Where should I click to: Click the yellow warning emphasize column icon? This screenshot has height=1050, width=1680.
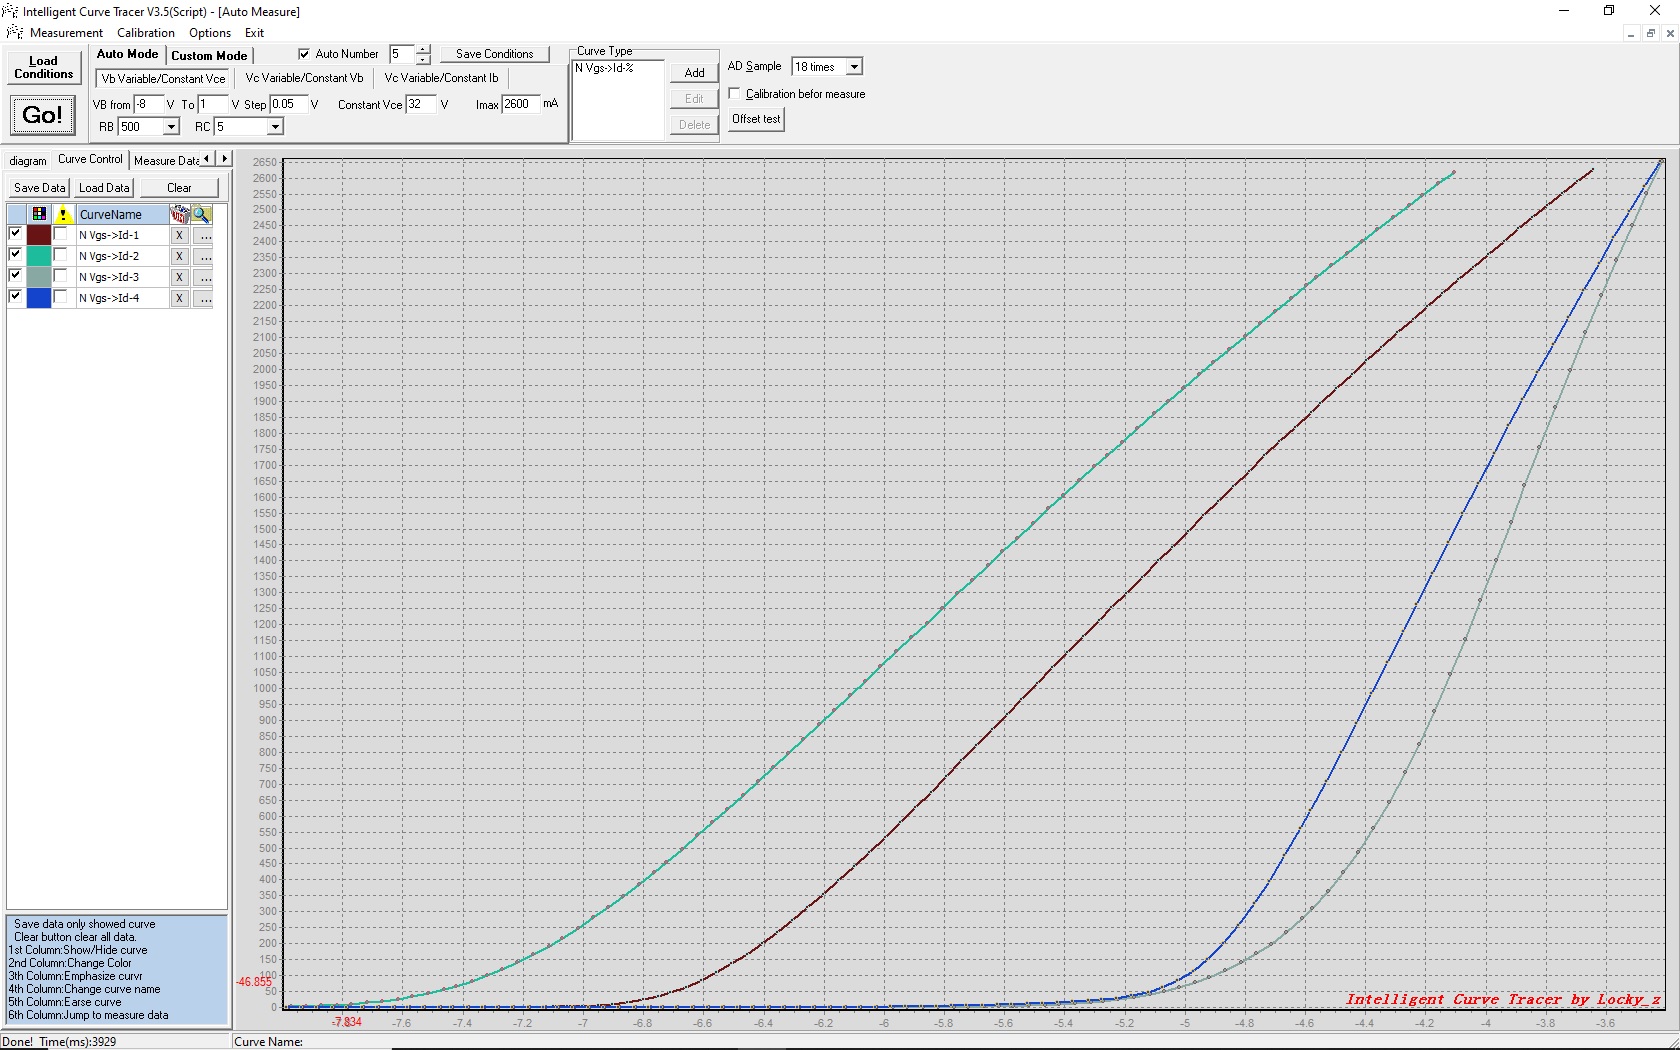click(63, 214)
